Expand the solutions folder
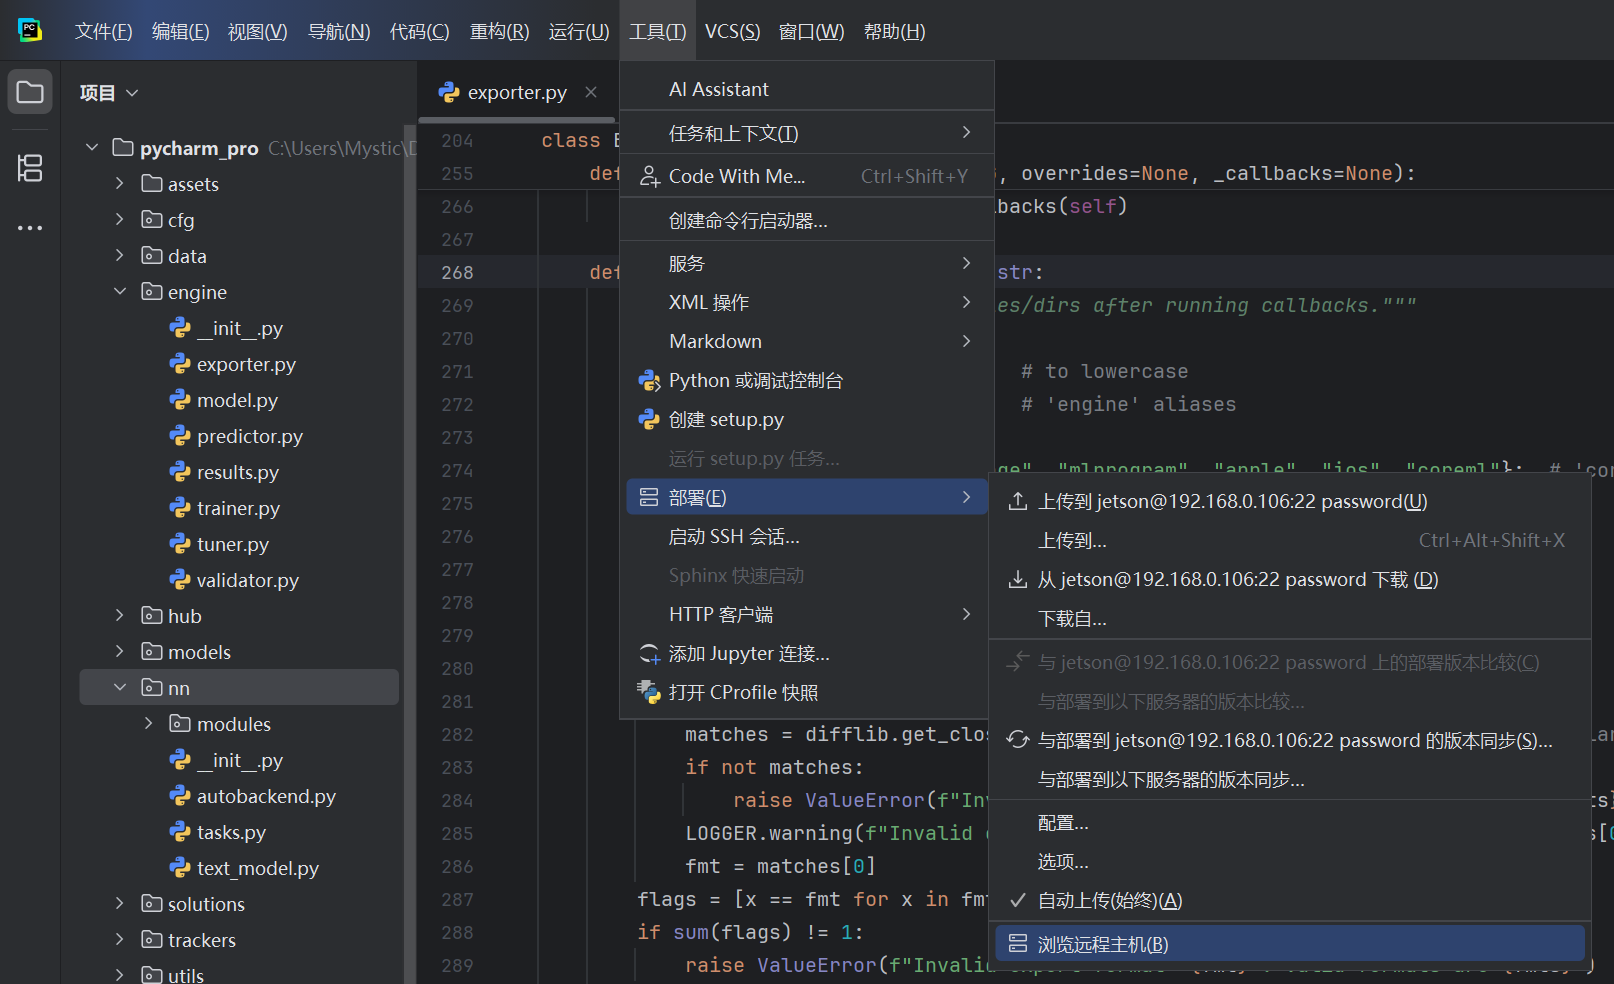Image resolution: width=1614 pixels, height=984 pixels. pos(120,904)
